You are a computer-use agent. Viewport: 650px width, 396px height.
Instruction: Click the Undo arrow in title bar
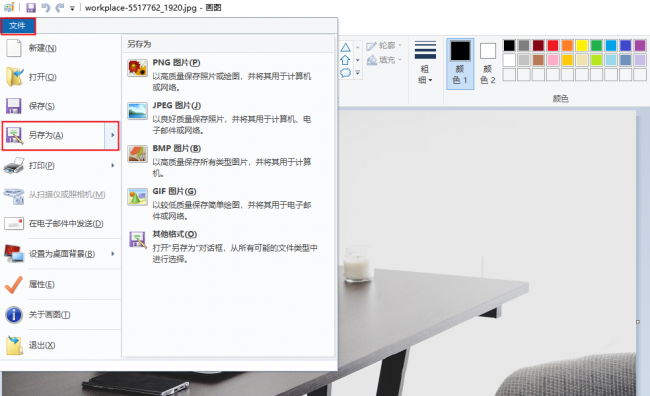46,7
